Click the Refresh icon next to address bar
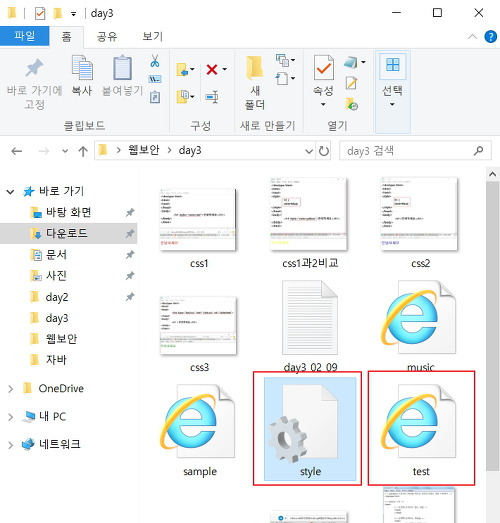The width and height of the screenshot is (500, 523). point(324,151)
